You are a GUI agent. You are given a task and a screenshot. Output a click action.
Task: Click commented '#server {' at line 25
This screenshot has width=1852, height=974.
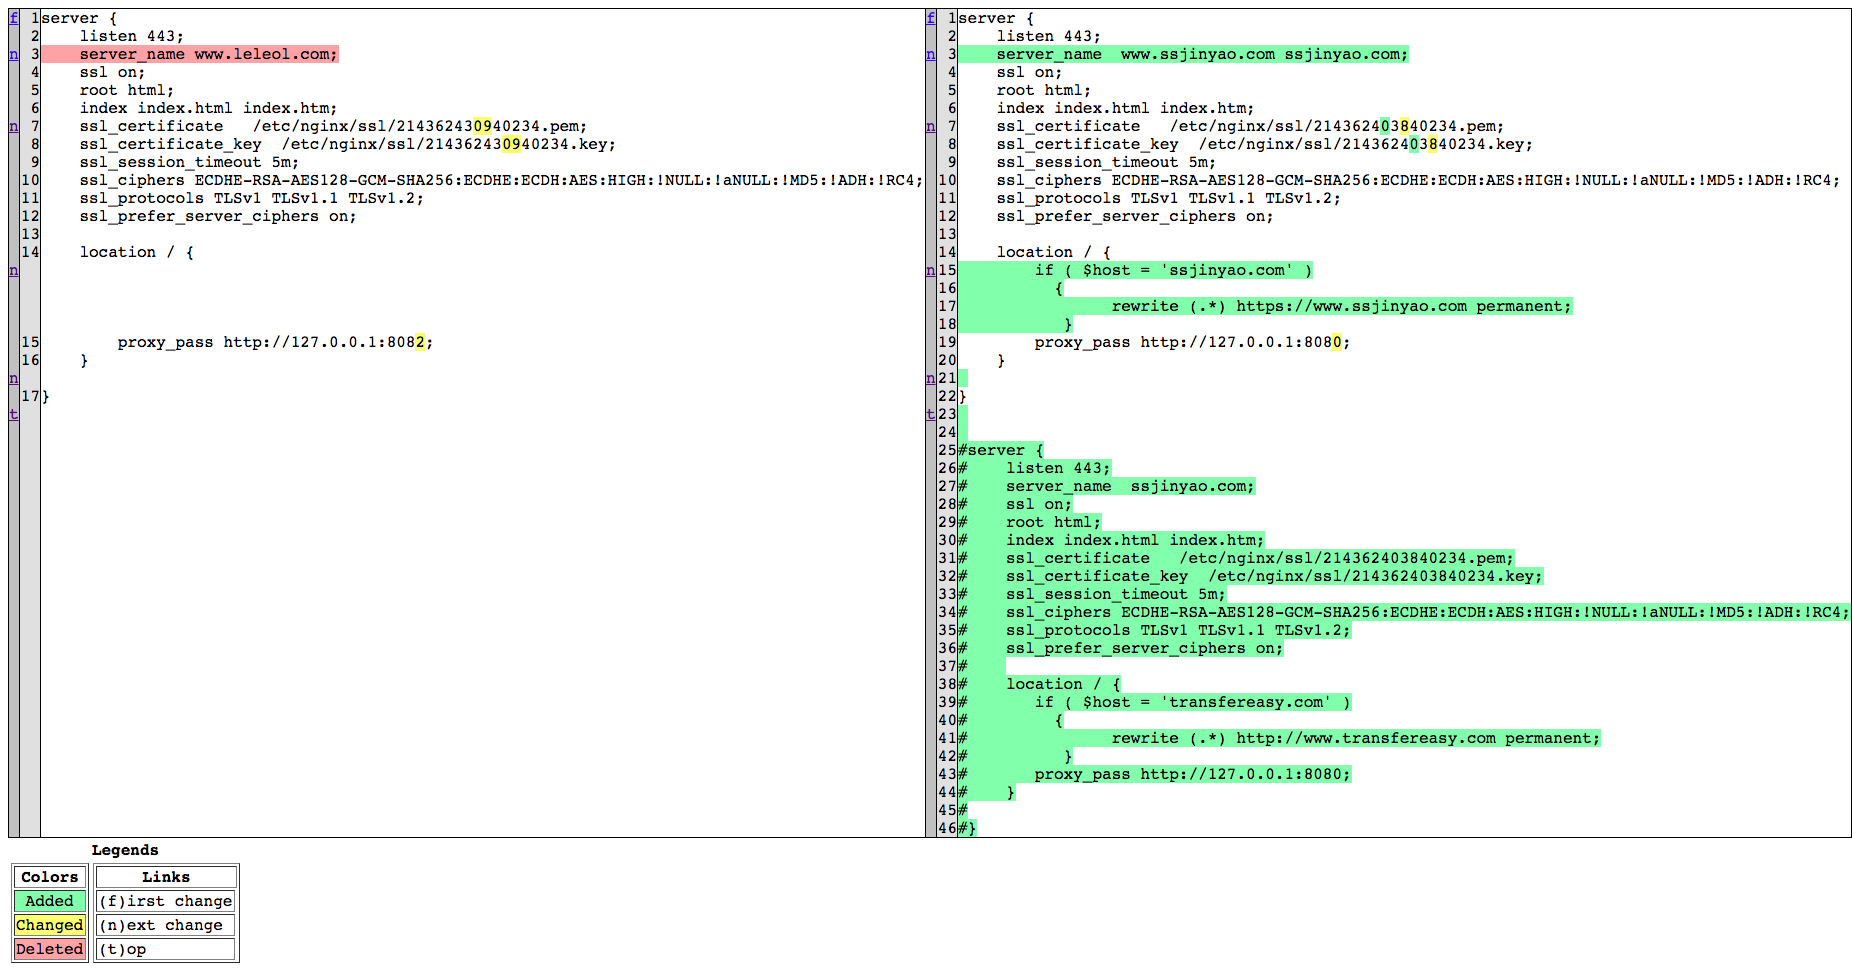(x=1001, y=450)
